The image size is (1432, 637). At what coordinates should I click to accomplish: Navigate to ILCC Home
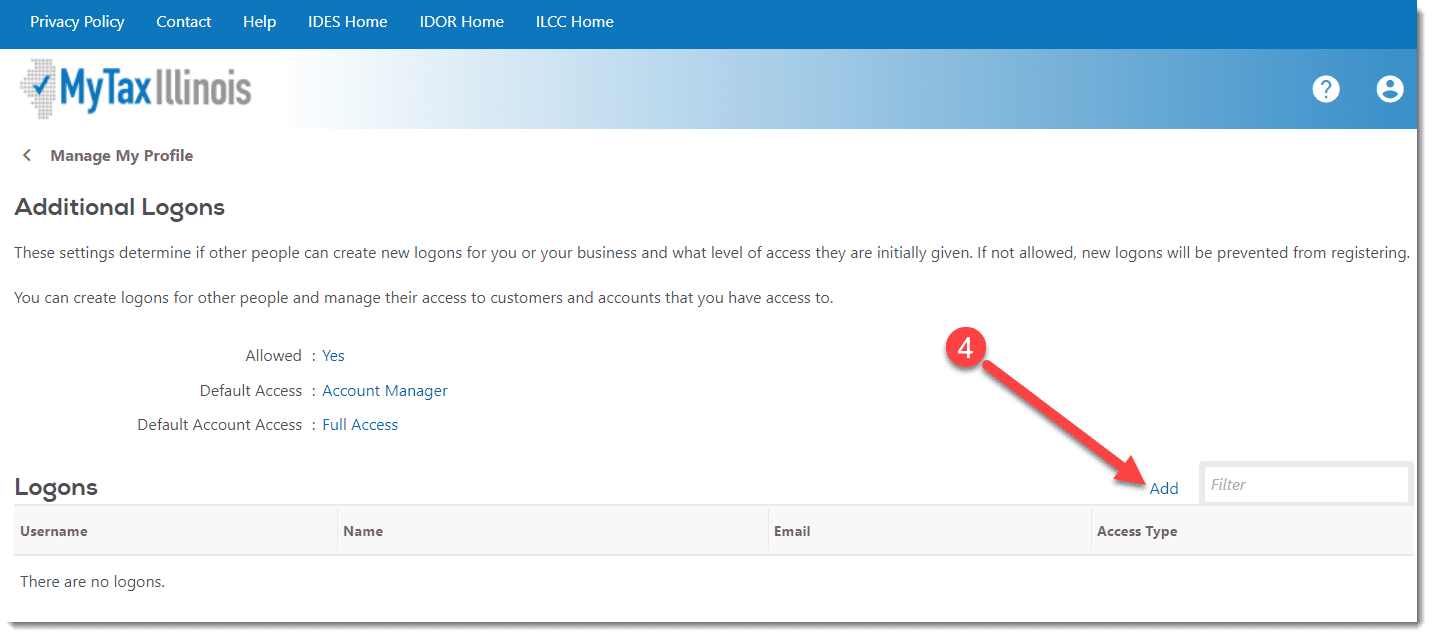[574, 22]
